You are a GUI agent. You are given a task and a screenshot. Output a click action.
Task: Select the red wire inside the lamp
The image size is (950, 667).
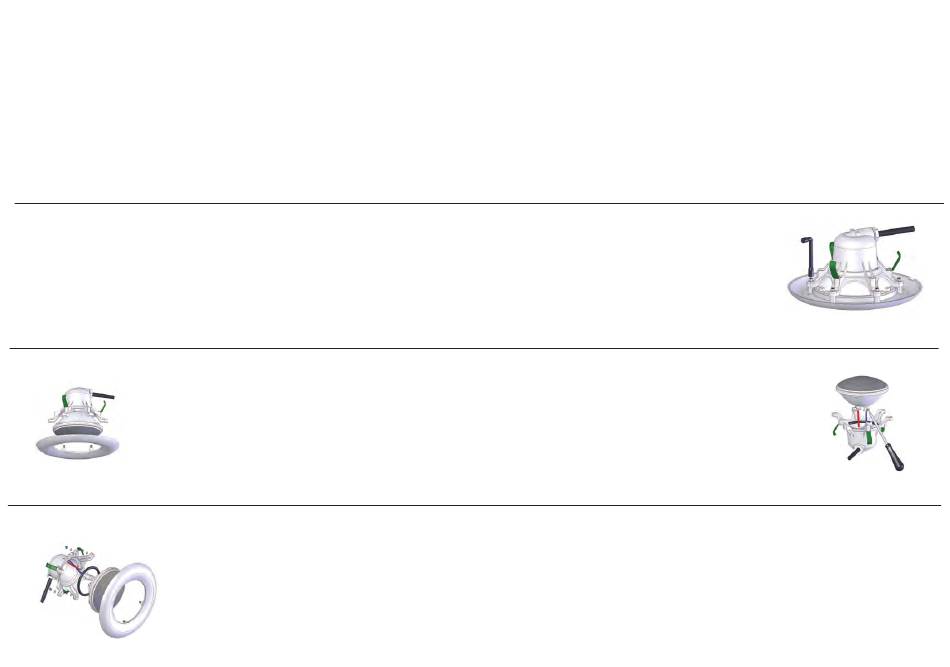(859, 416)
